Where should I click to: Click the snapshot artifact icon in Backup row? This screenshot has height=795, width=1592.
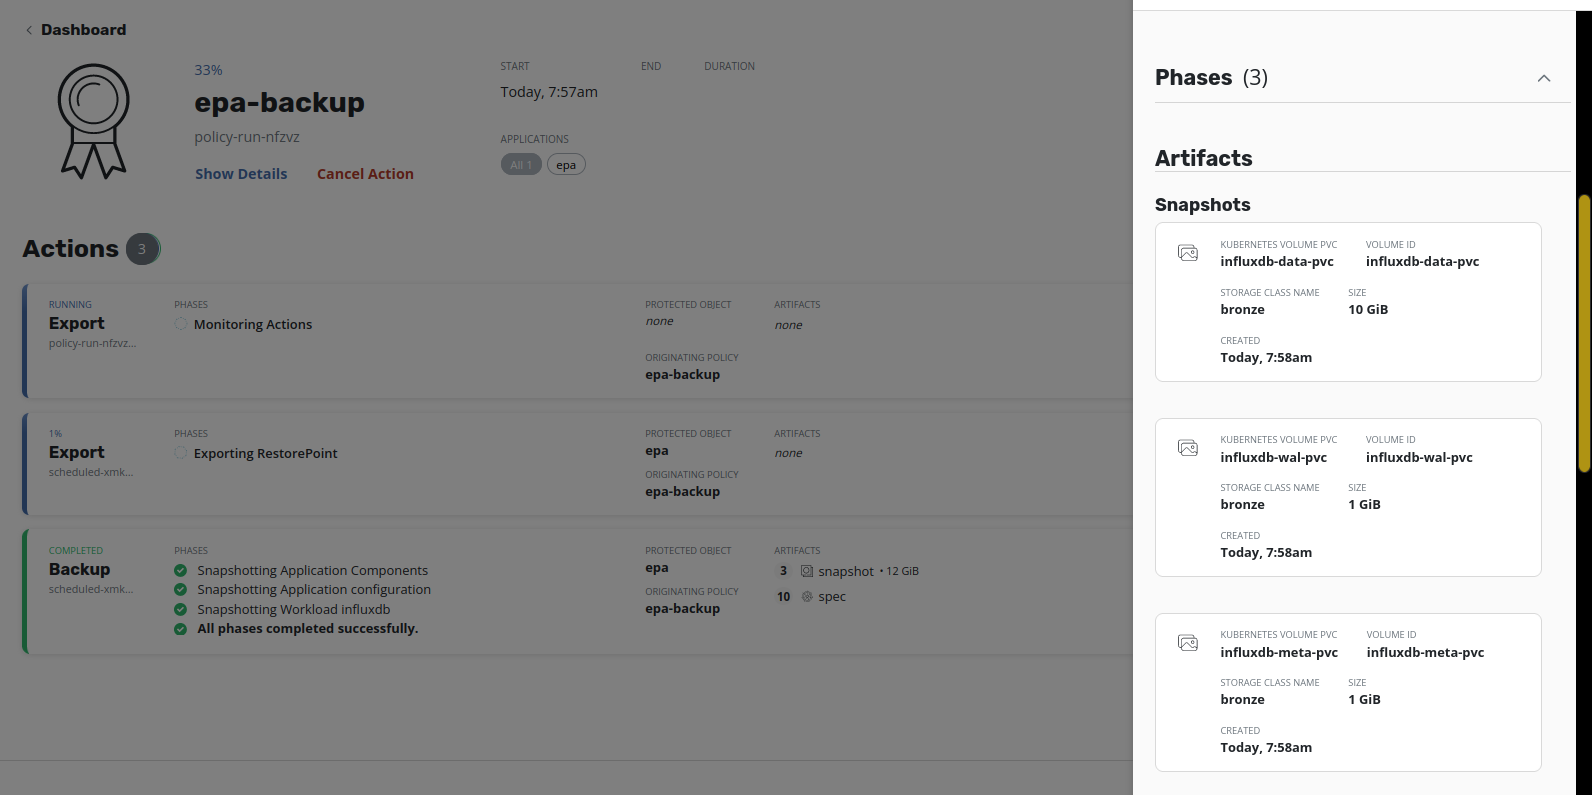click(807, 571)
